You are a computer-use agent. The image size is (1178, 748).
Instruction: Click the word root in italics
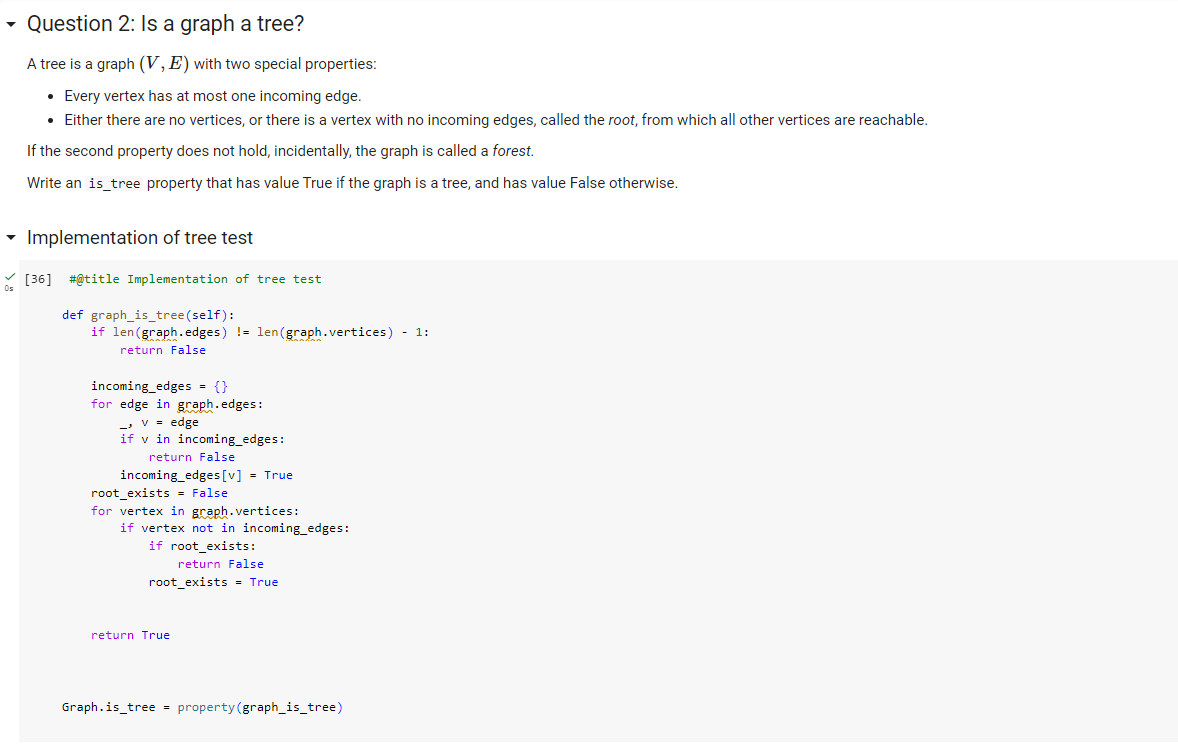point(621,119)
